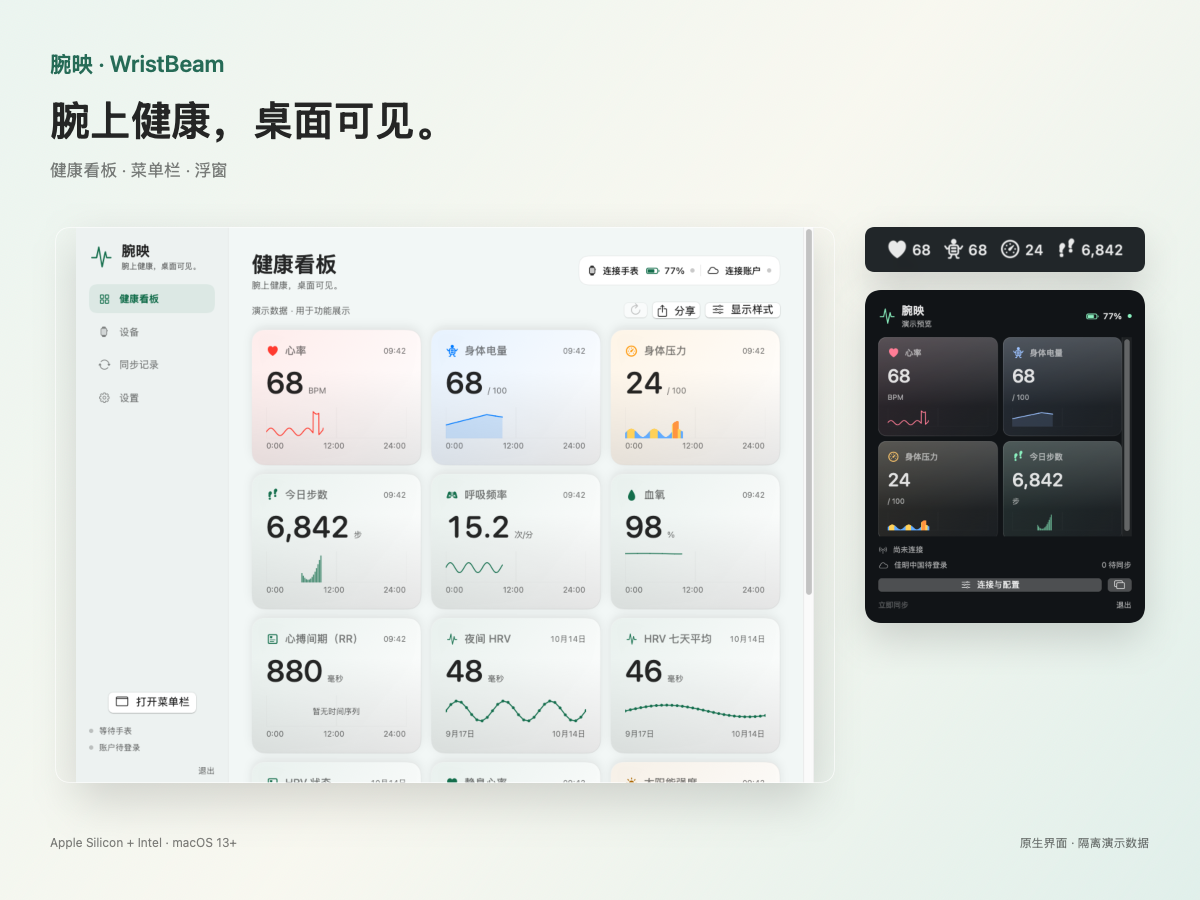The height and width of the screenshot is (900, 1200).
Task: Click the 夜间 HRV dotted wave chart
Action: (515, 711)
